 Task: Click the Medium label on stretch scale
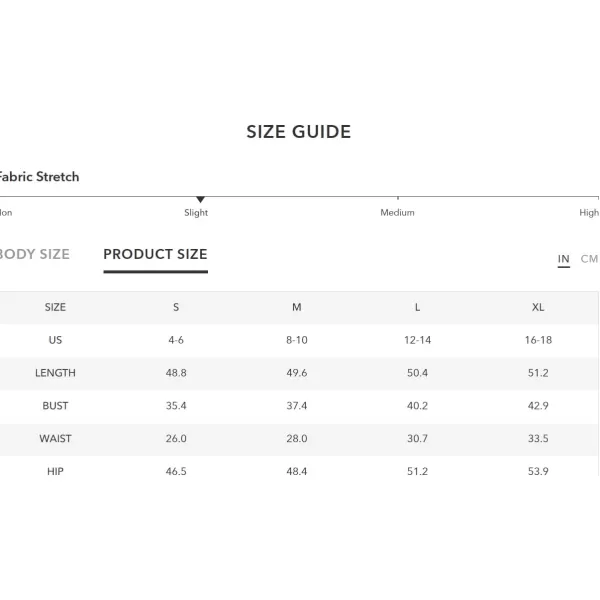pos(397,212)
